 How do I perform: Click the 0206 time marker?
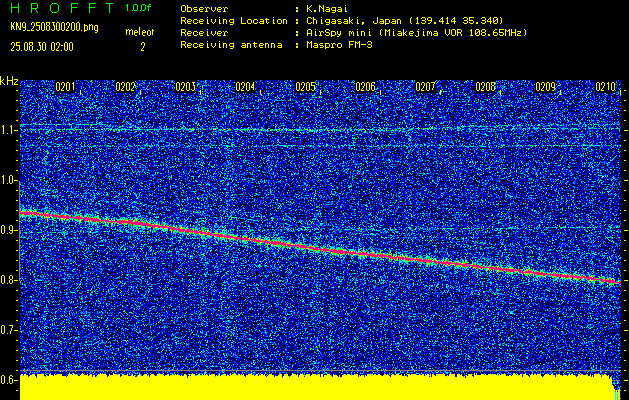tap(365, 87)
